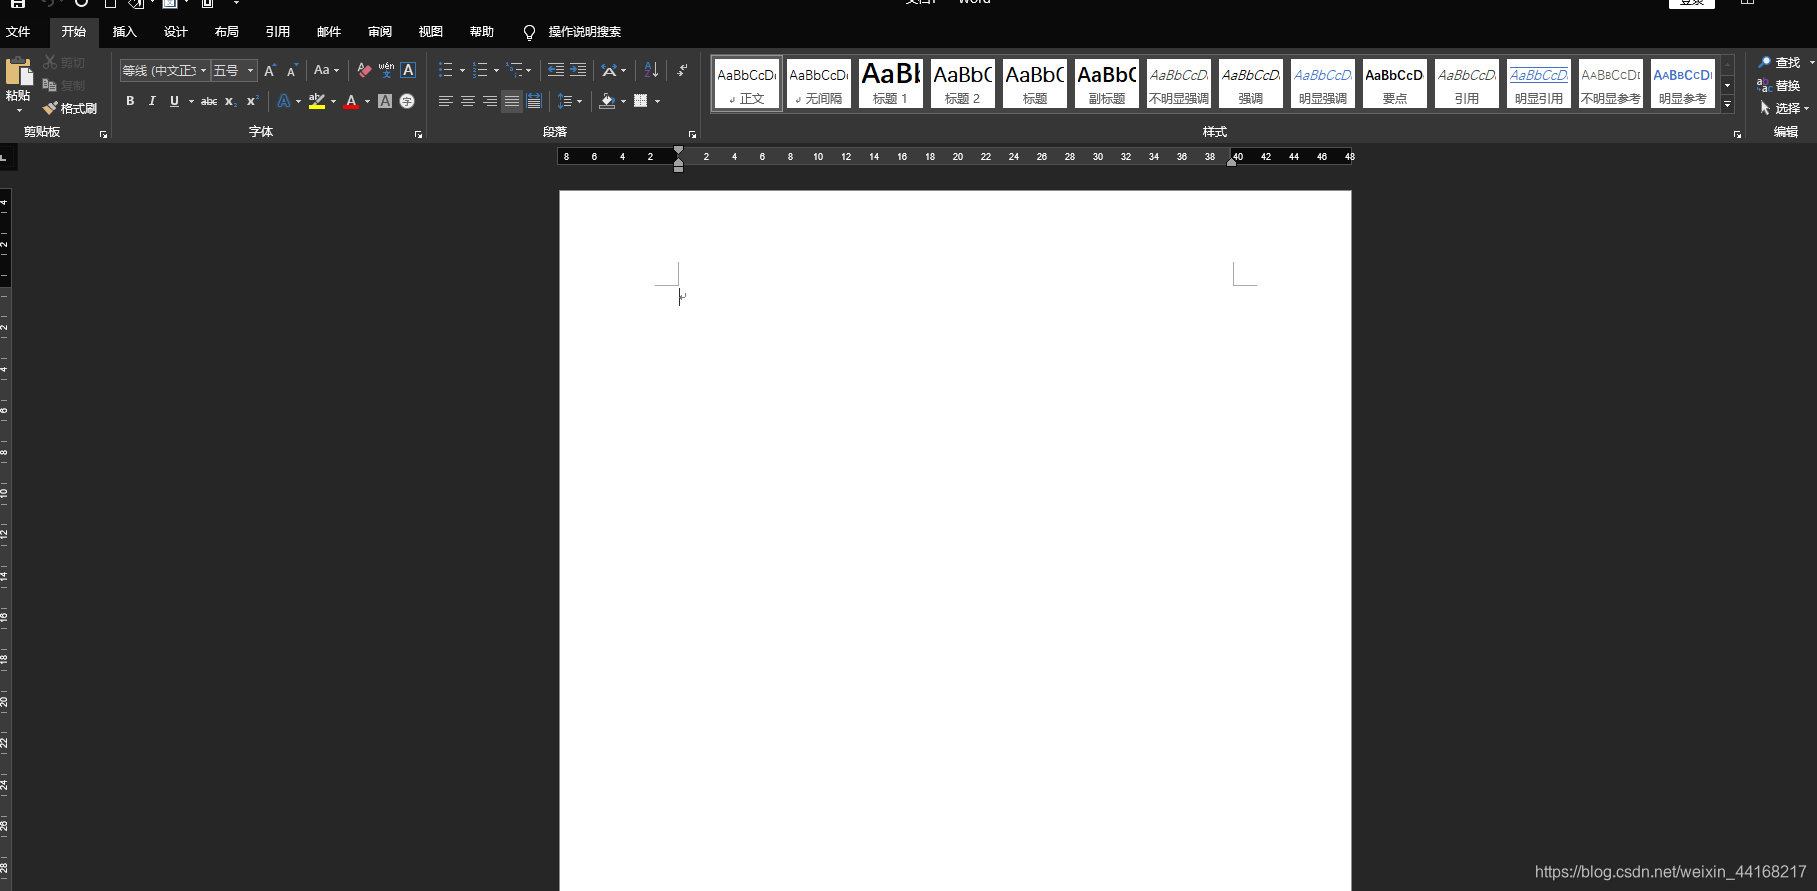The height and width of the screenshot is (891, 1817).
Task: Open the Select (选择) dropdown
Action: pyautogui.click(x=1784, y=108)
